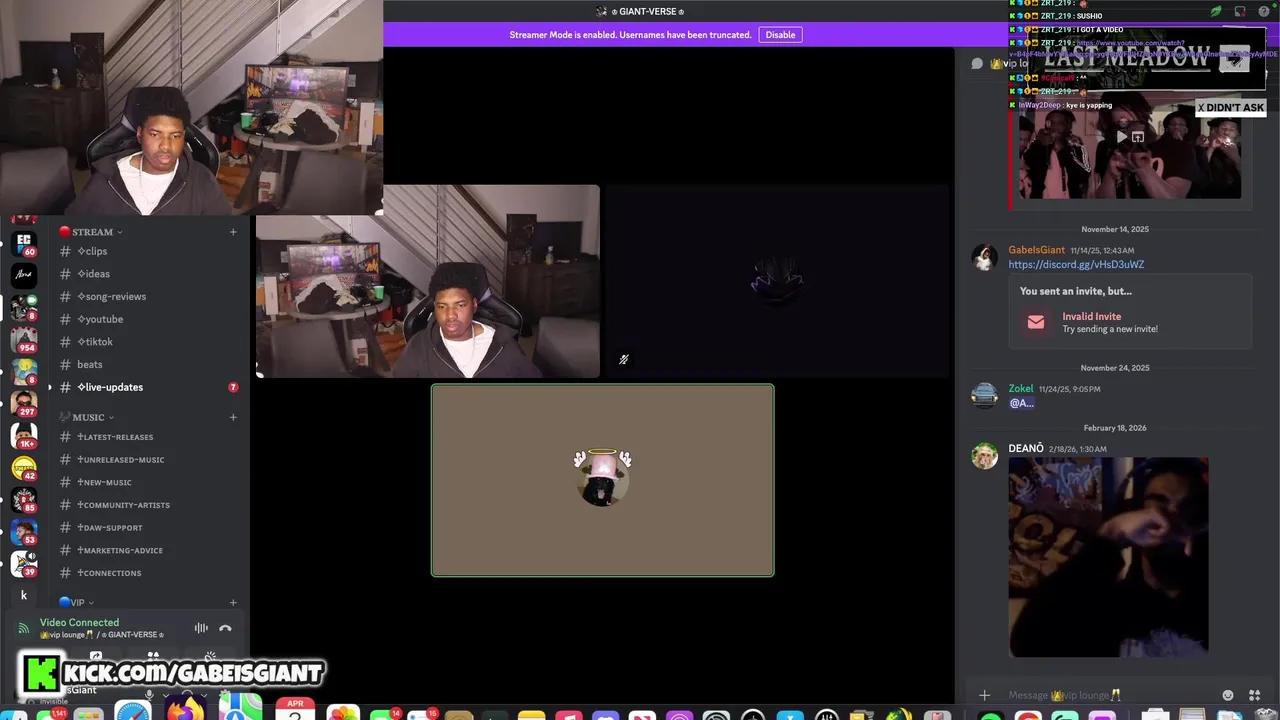Open Calendar from the dock
Viewport: 1280px width, 720px height.
(x=295, y=709)
